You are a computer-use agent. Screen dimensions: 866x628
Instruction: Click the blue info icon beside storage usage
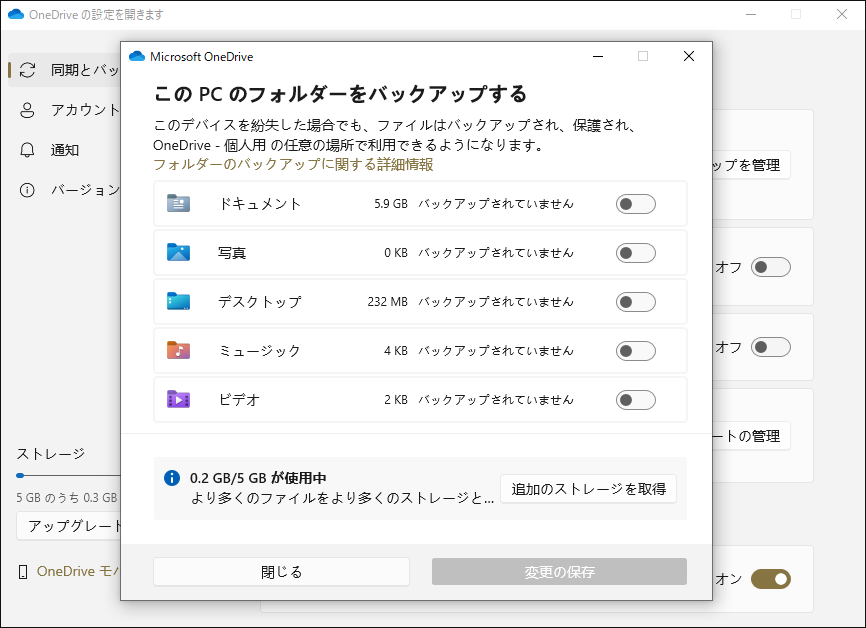coord(172,478)
